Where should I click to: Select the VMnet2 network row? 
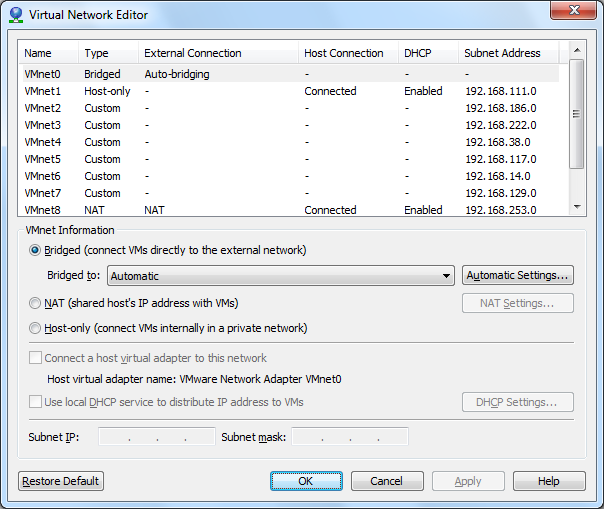(x=291, y=108)
